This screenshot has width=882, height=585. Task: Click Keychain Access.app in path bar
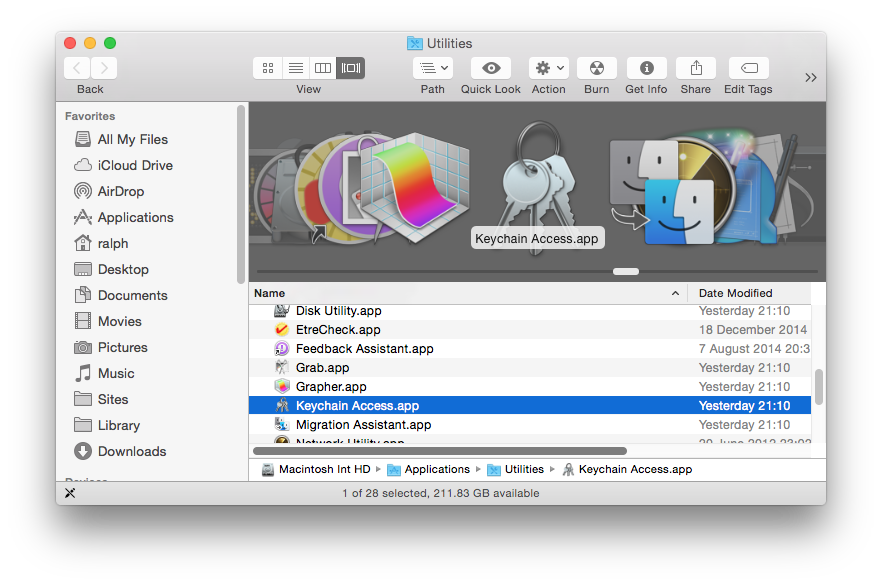(x=627, y=469)
